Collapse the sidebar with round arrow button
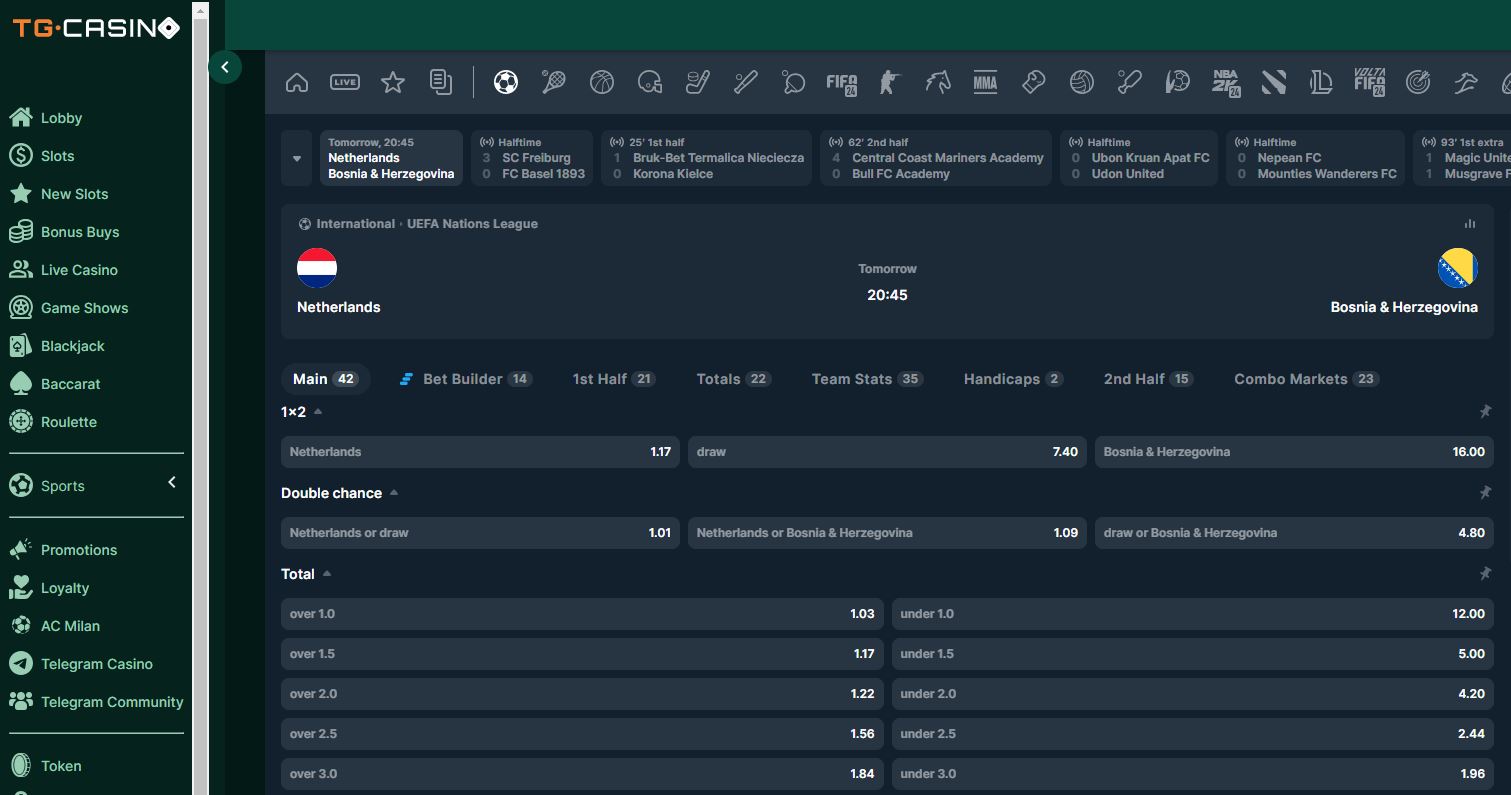 (x=225, y=67)
